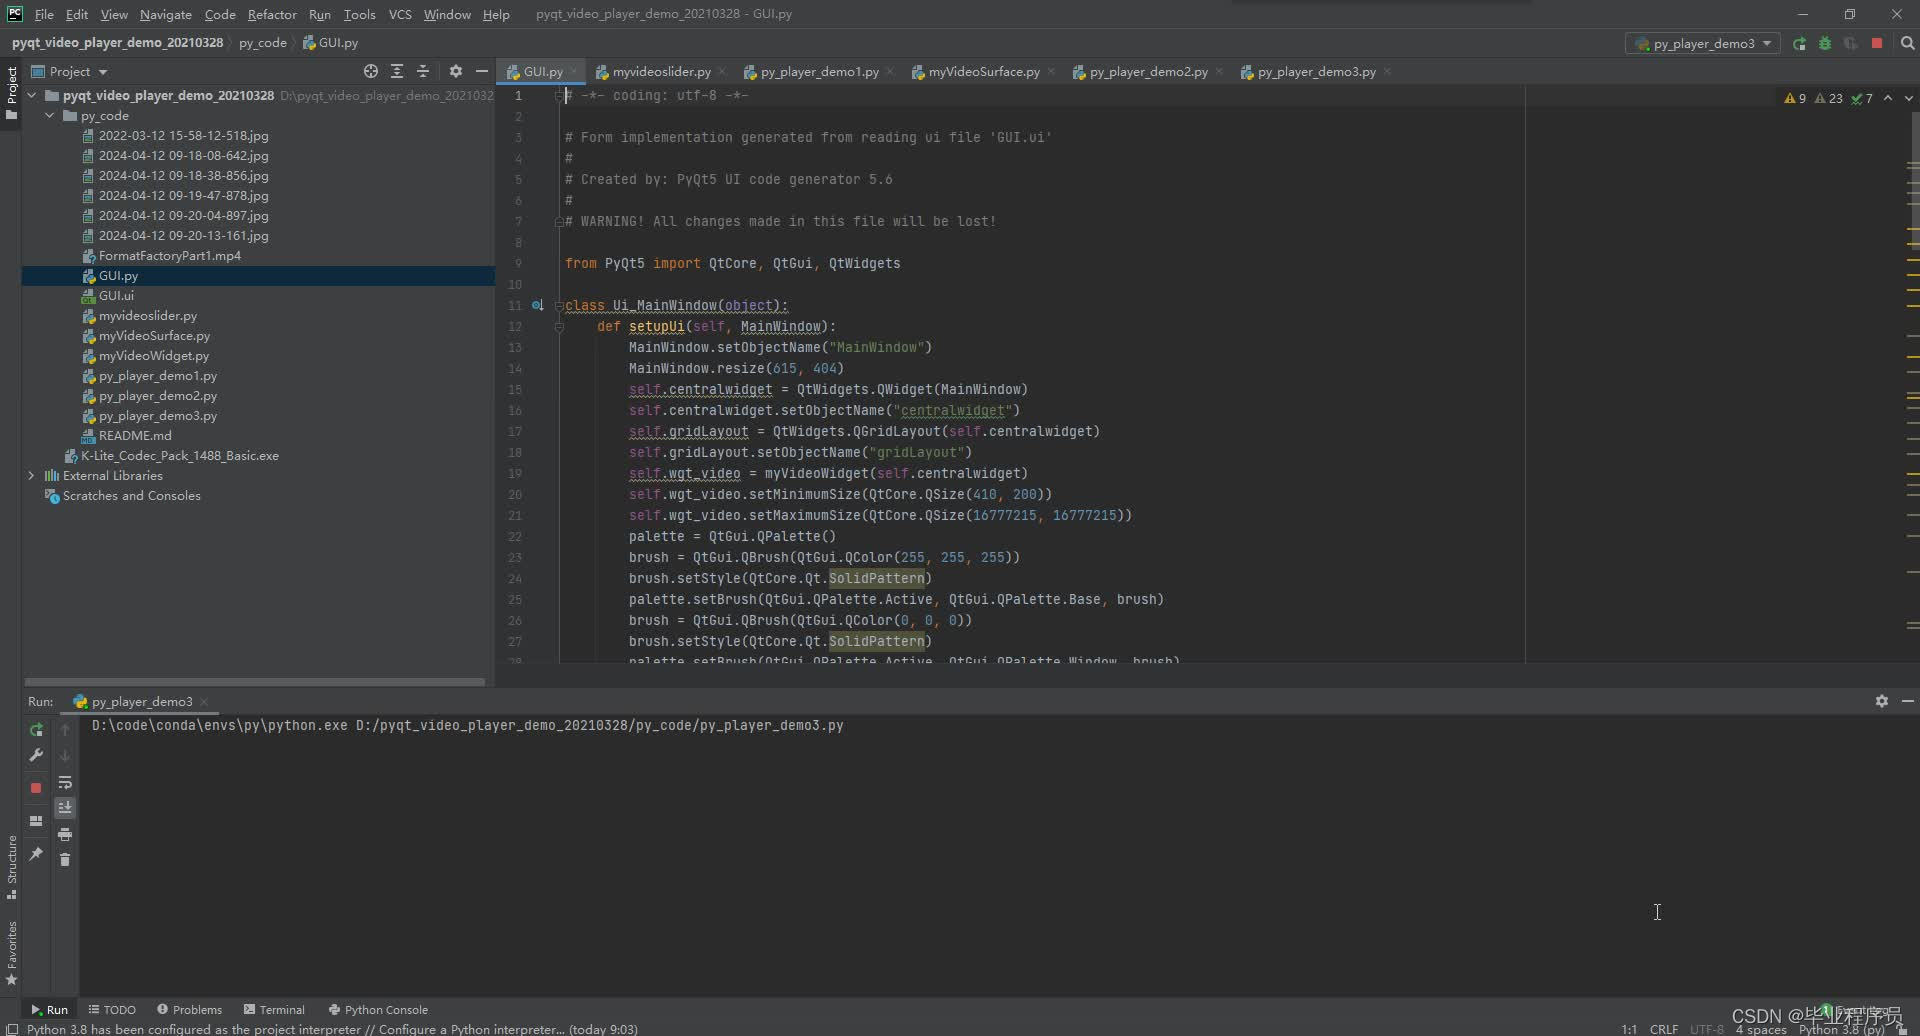Open the Refactor menu
The width and height of the screenshot is (1920, 1036).
[272, 14]
